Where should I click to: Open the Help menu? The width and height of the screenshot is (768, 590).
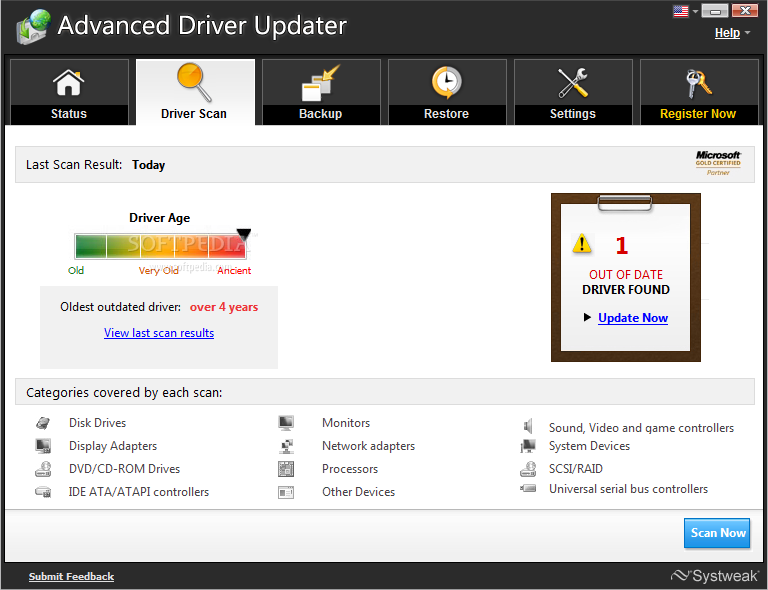(727, 33)
